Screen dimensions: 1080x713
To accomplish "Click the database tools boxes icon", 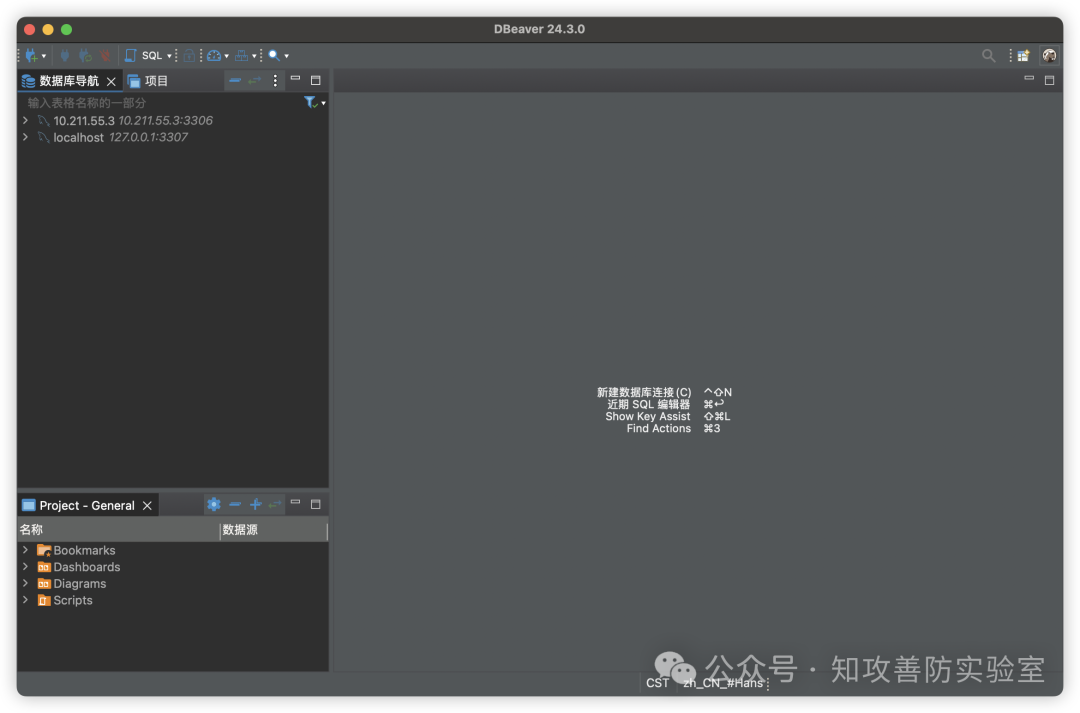I will 242,56.
